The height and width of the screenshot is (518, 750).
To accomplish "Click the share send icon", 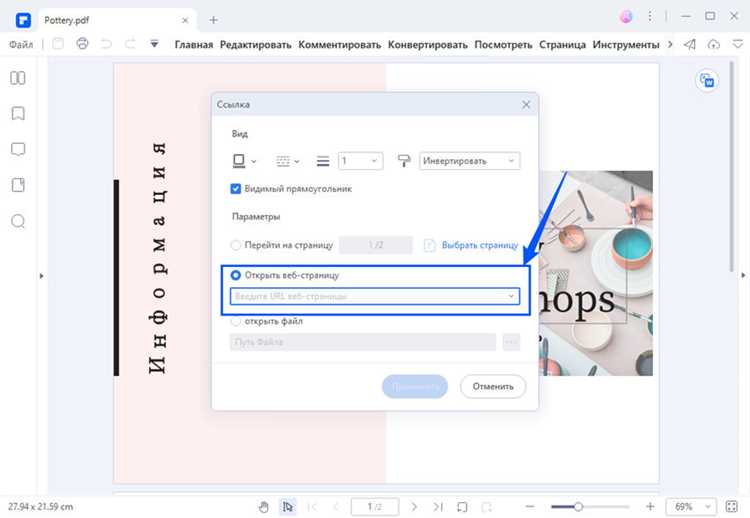I will pyautogui.click(x=690, y=44).
